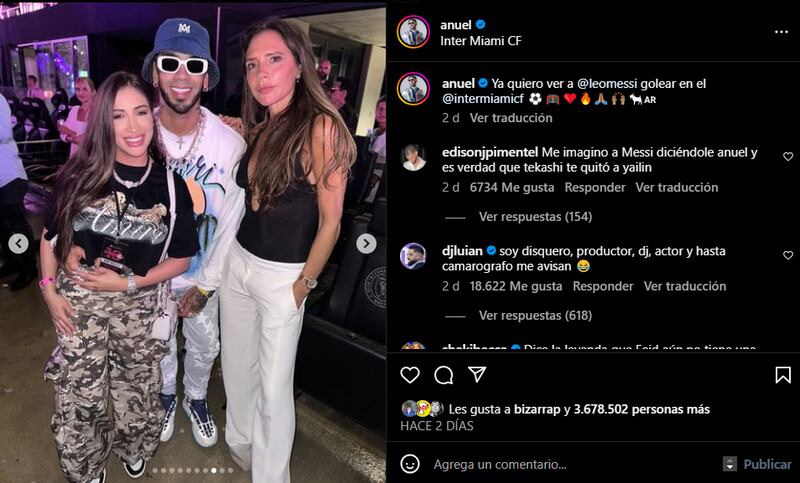Reply to djluian's comment with Responder
800x483 pixels.
[603, 286]
